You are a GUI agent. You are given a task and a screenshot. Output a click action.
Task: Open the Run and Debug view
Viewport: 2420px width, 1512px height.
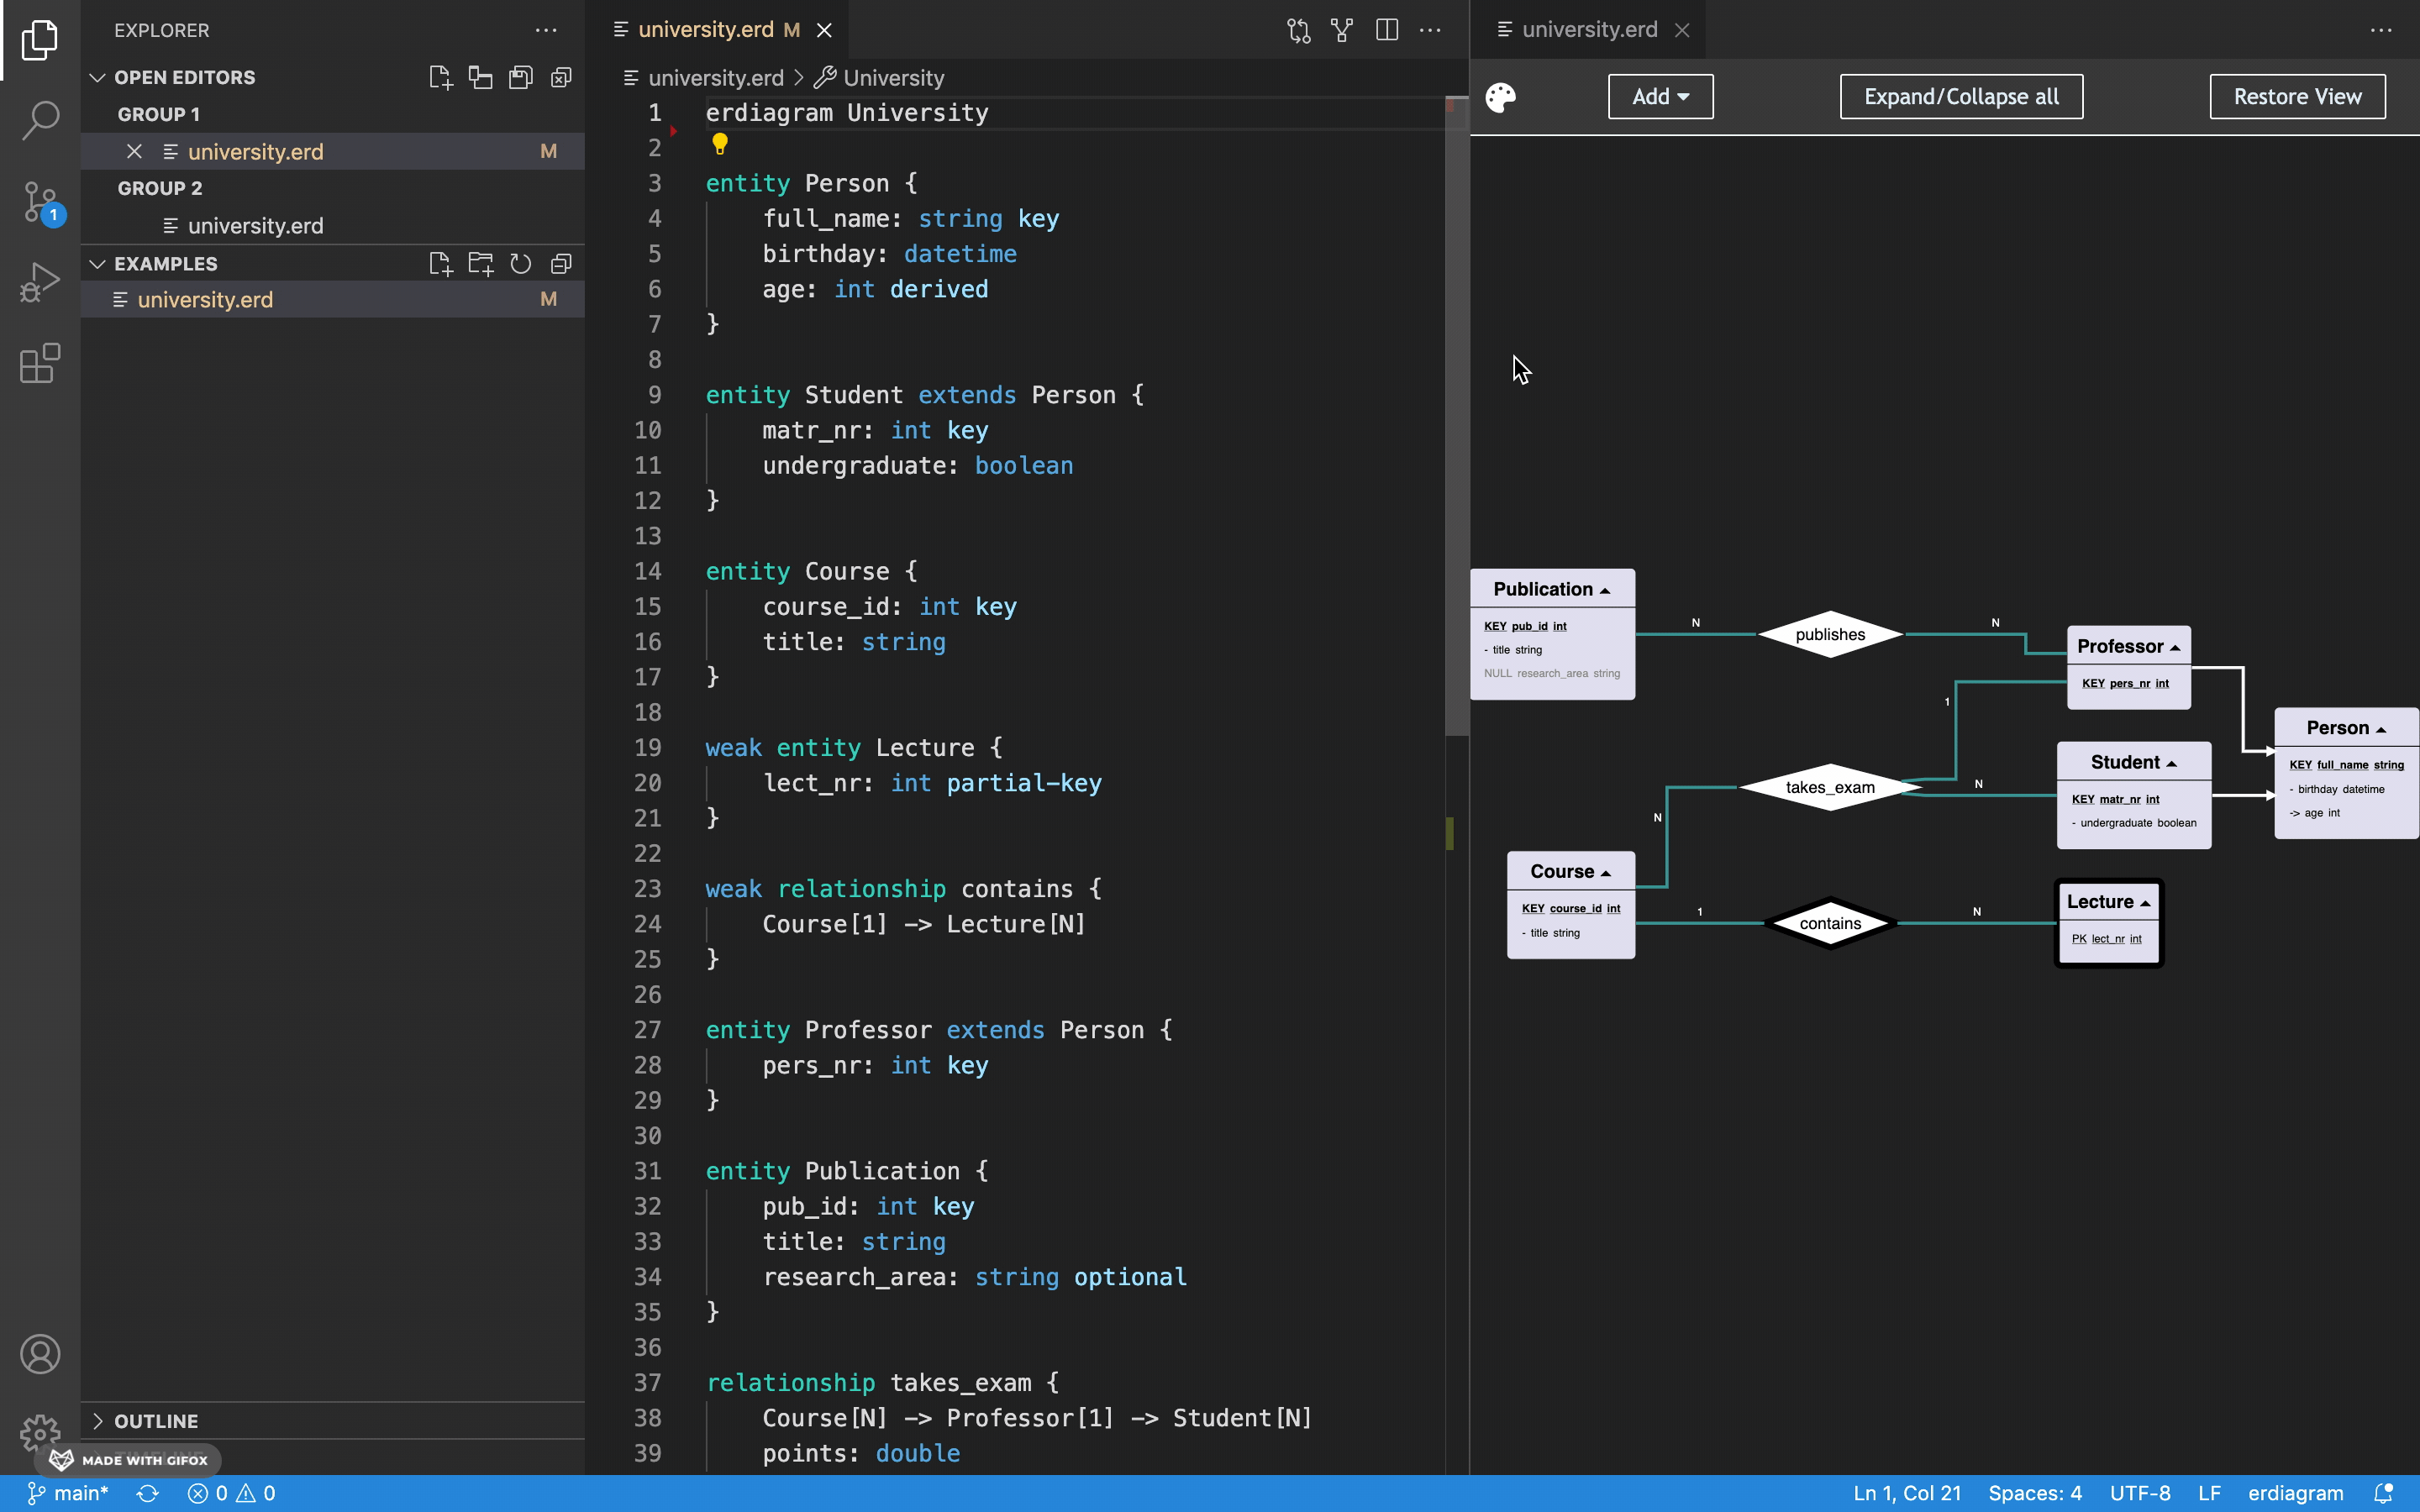pos(40,283)
